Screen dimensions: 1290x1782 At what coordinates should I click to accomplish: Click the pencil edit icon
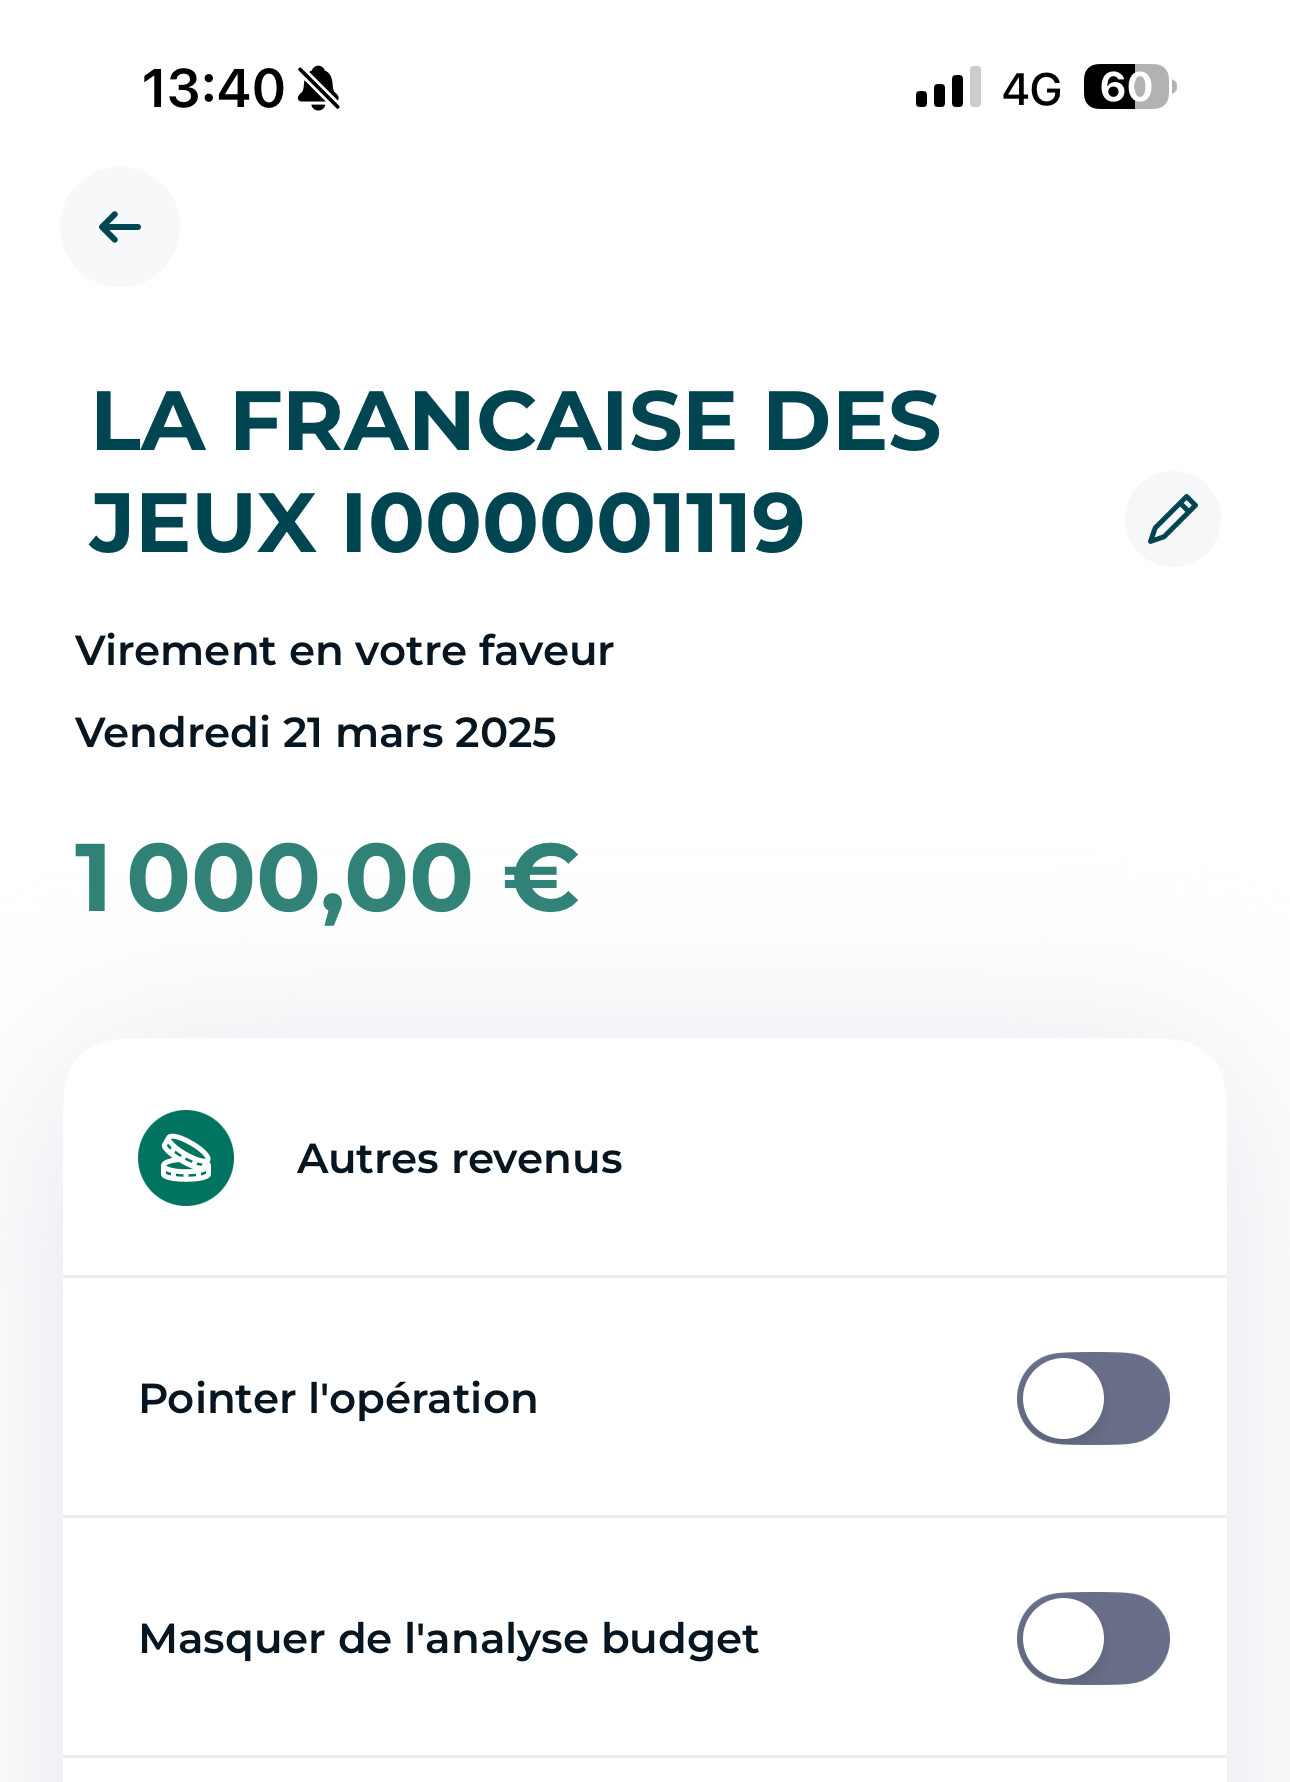(x=1172, y=519)
